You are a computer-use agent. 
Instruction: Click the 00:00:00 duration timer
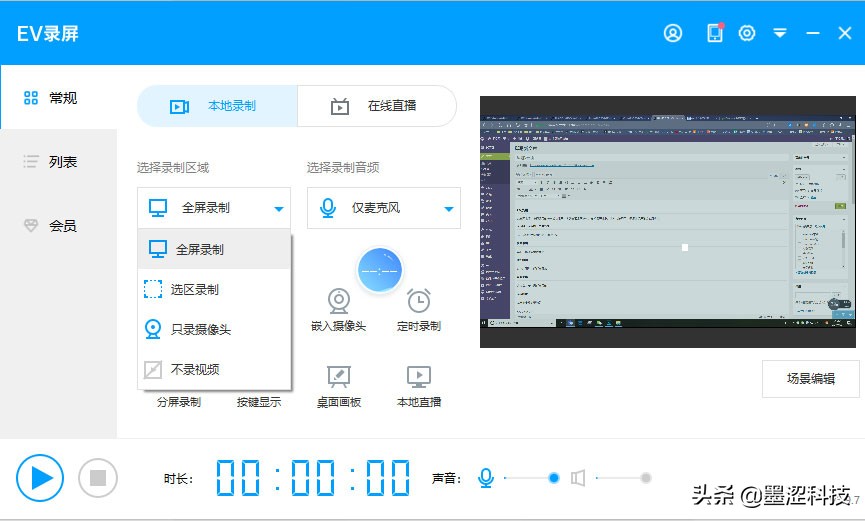click(313, 478)
